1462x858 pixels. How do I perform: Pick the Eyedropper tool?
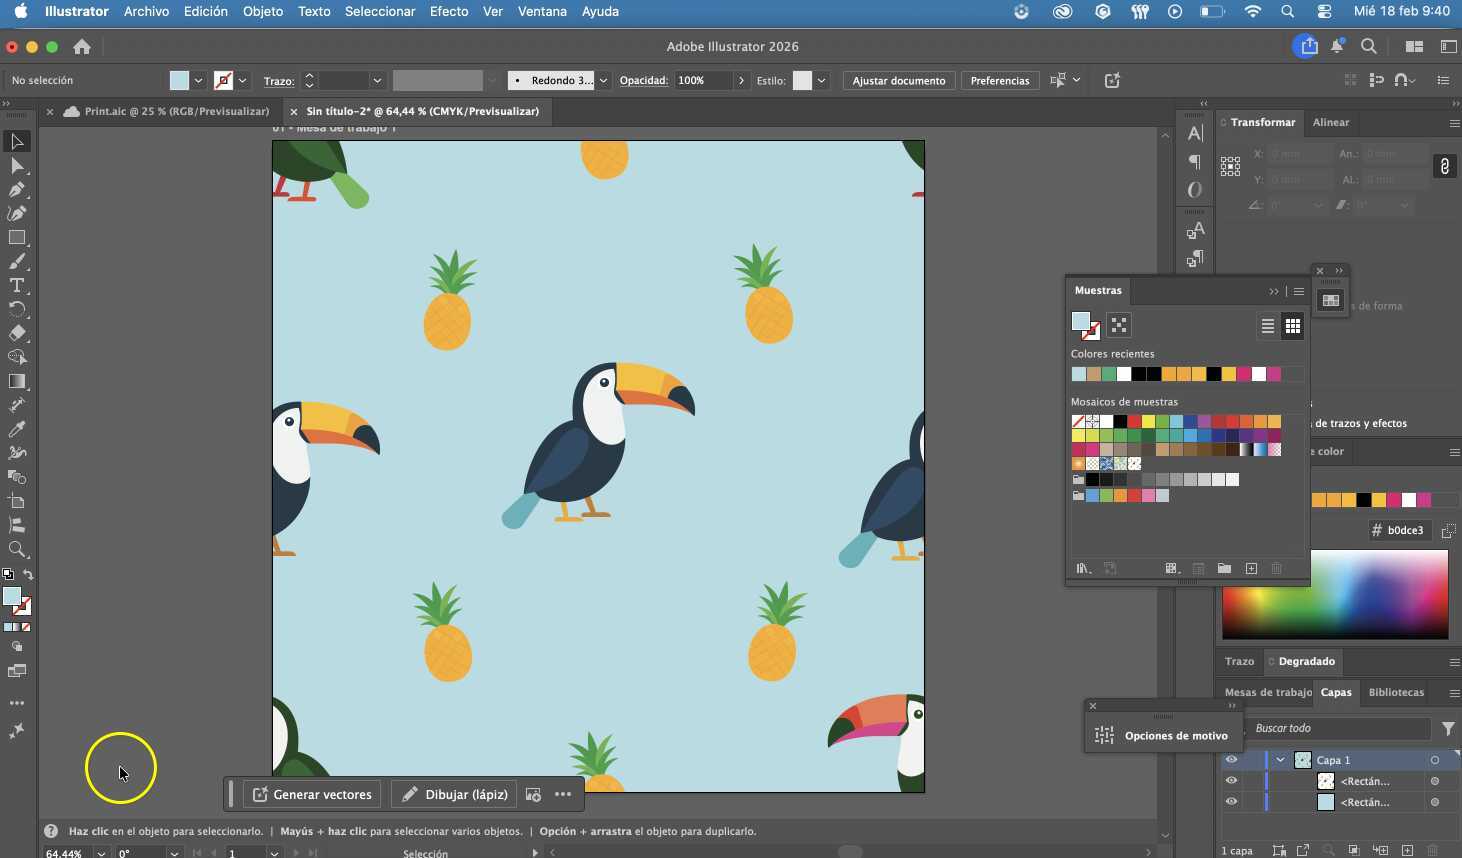coord(17,429)
